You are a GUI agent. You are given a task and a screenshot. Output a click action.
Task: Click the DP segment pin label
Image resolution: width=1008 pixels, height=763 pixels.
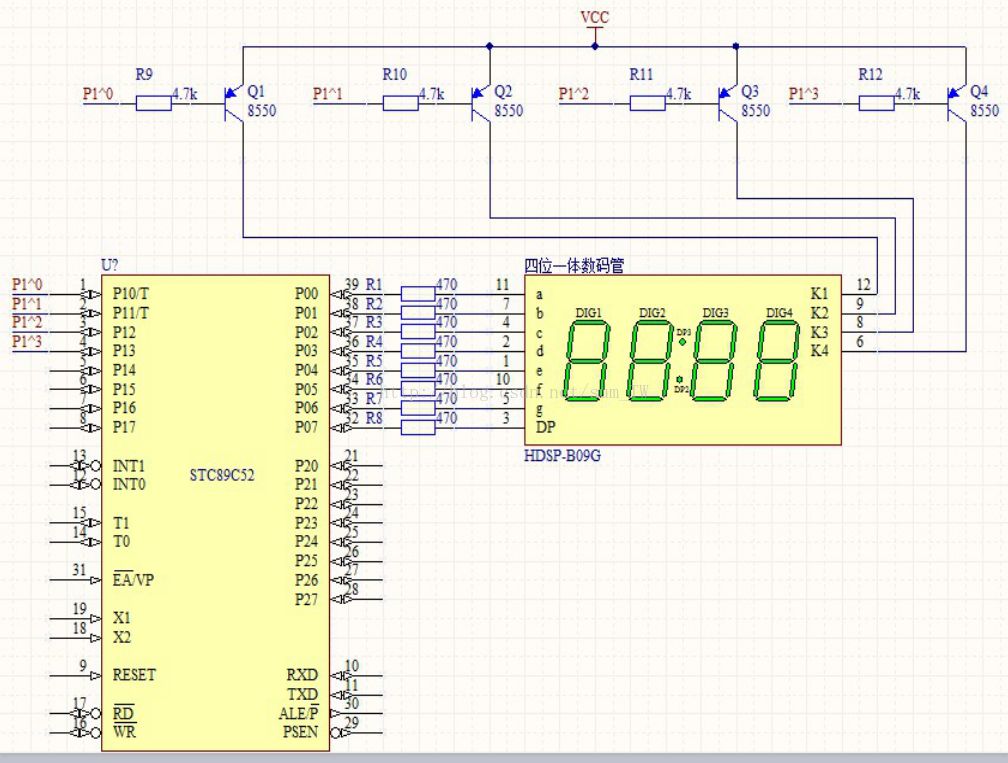[x=546, y=427]
